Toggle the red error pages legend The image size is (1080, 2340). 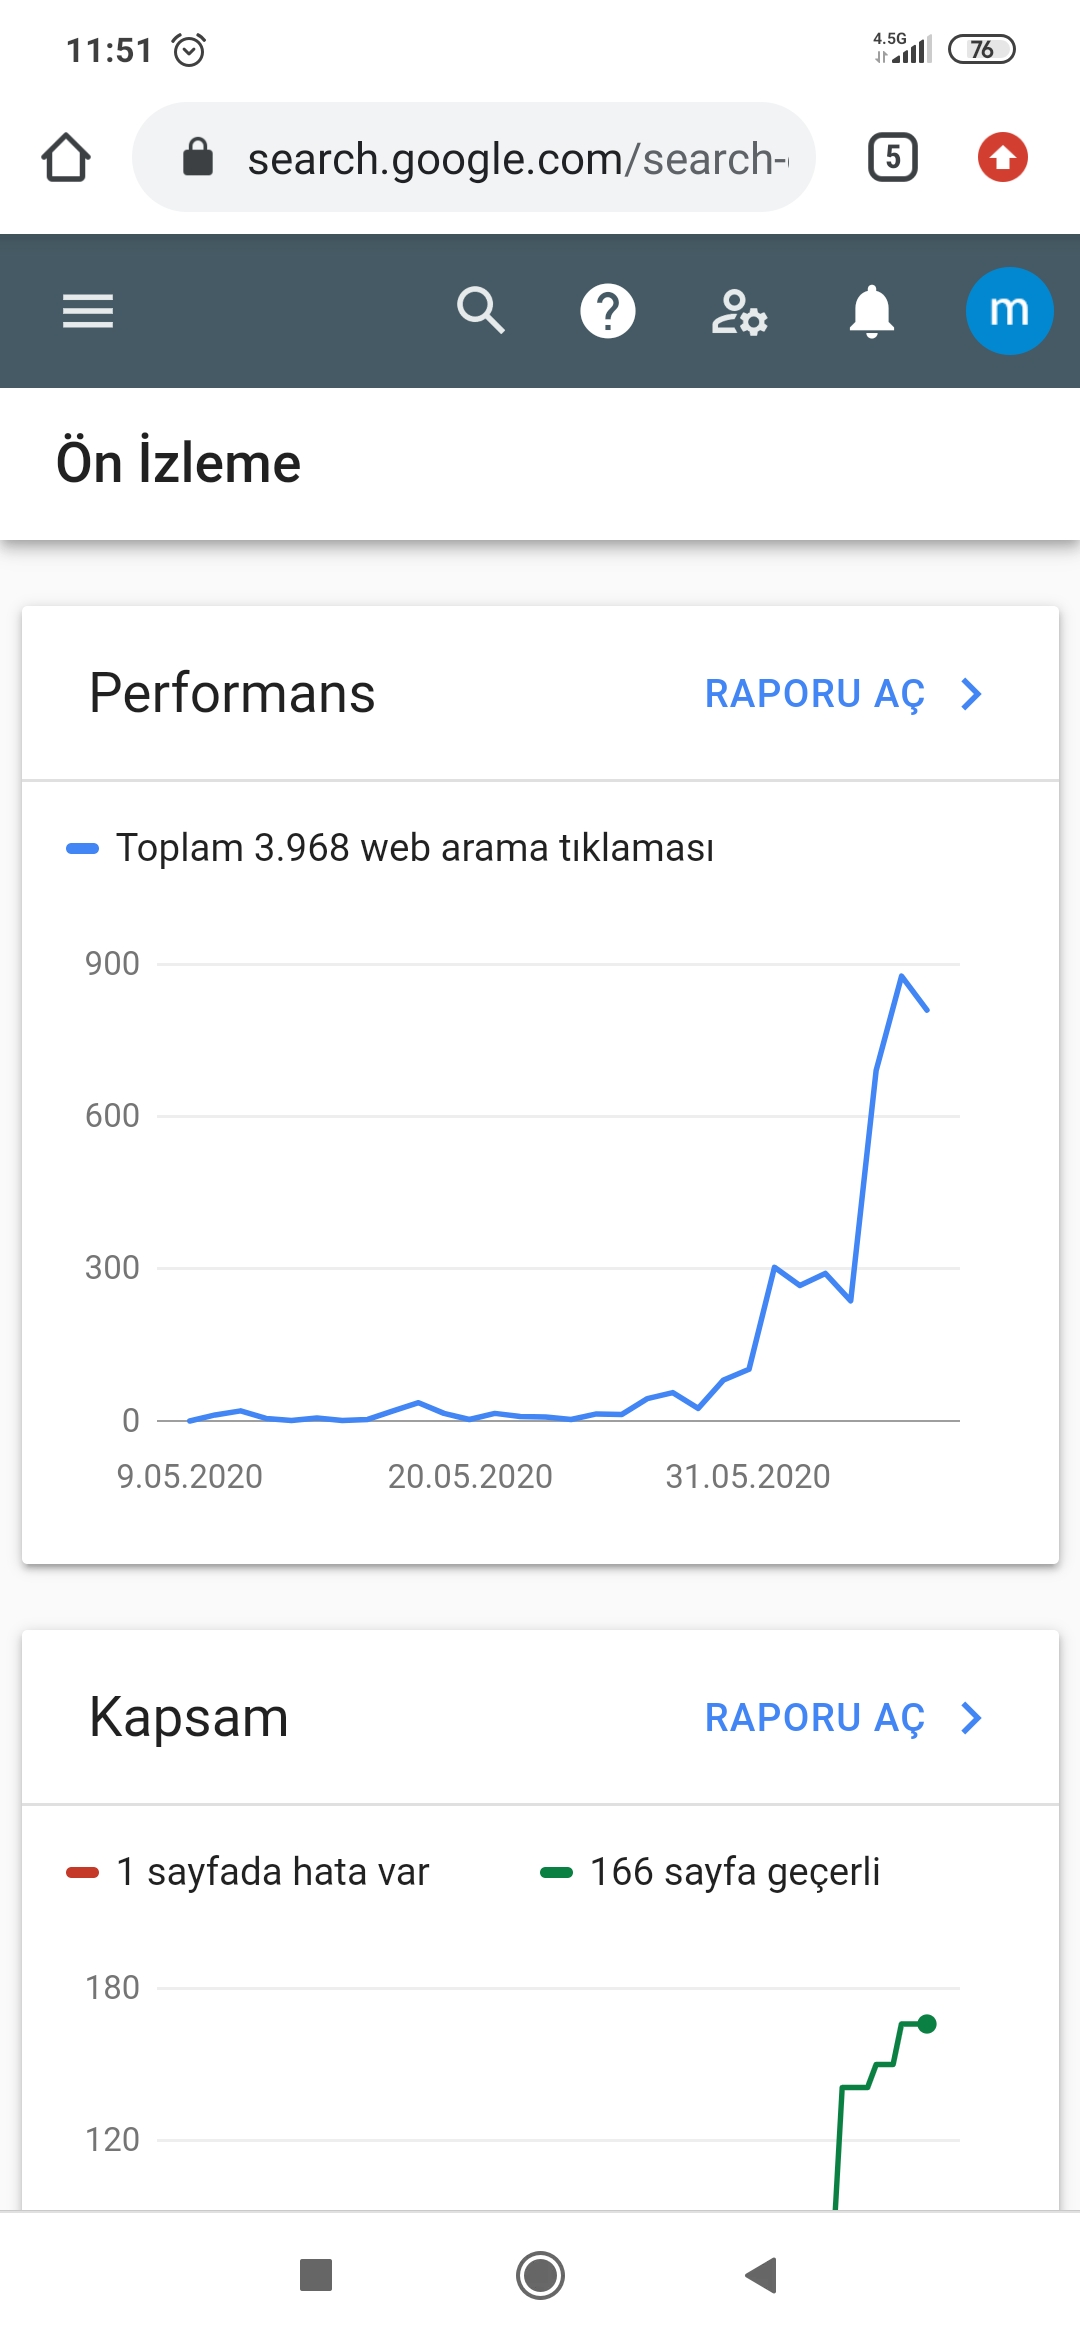(x=247, y=1872)
